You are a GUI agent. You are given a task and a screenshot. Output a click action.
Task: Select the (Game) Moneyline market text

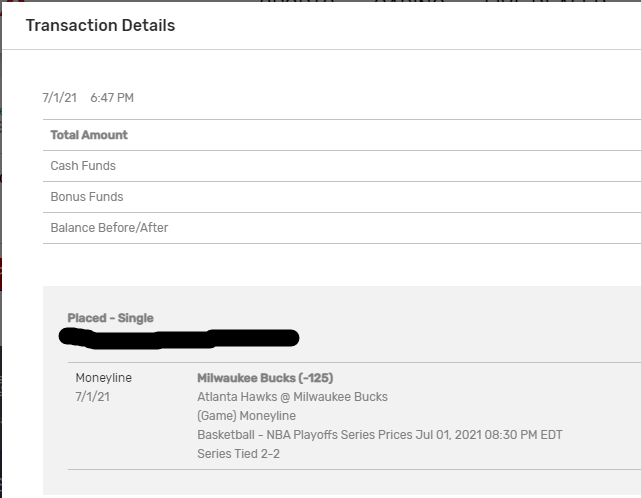click(x=246, y=416)
